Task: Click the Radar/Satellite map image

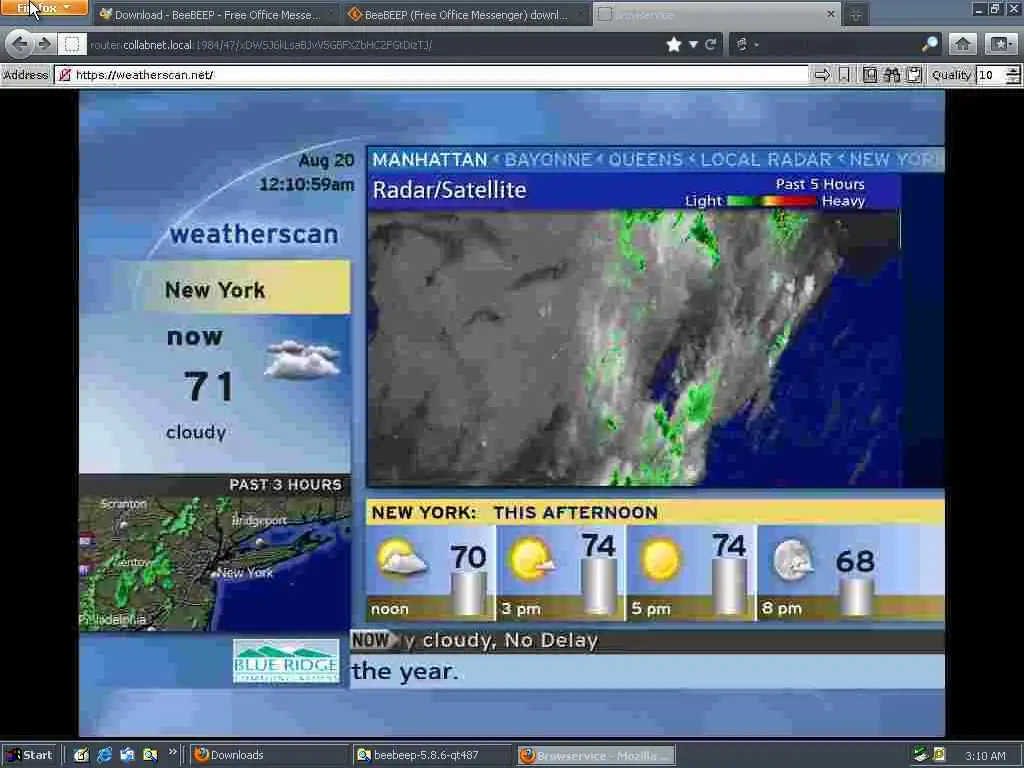Action: [x=634, y=349]
